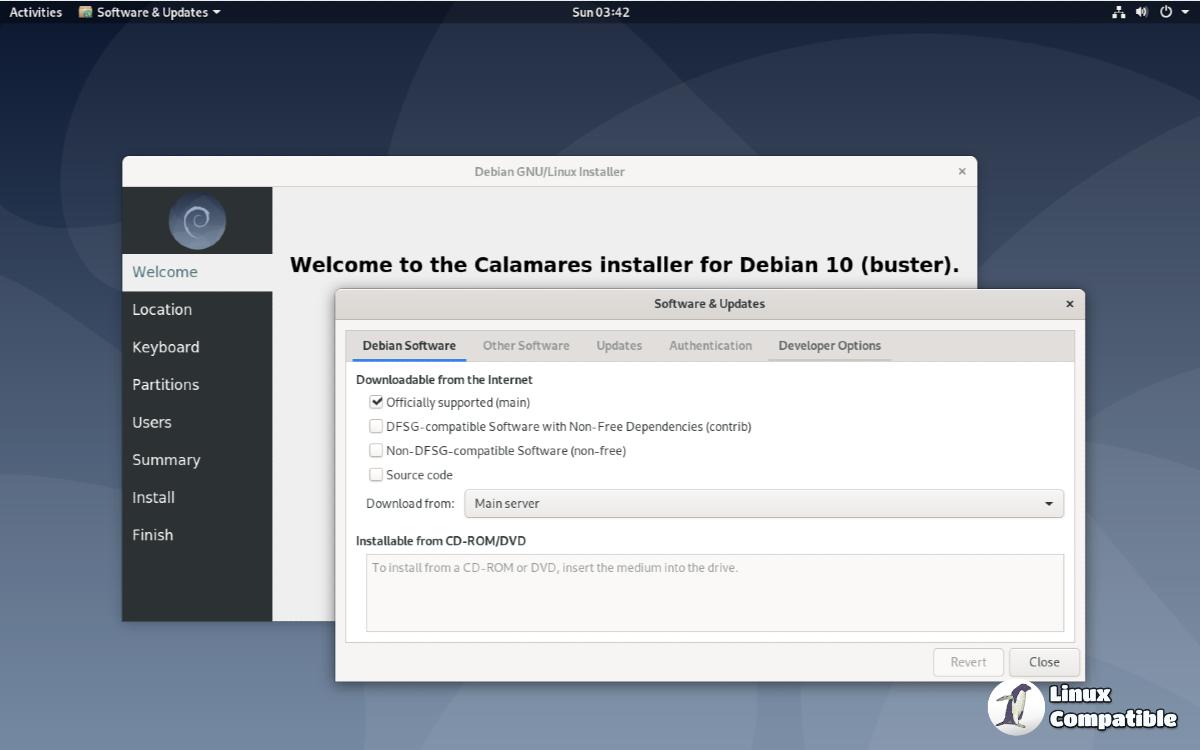Click the volume speaker icon
The image size is (1200, 750).
pyautogui.click(x=1142, y=12)
